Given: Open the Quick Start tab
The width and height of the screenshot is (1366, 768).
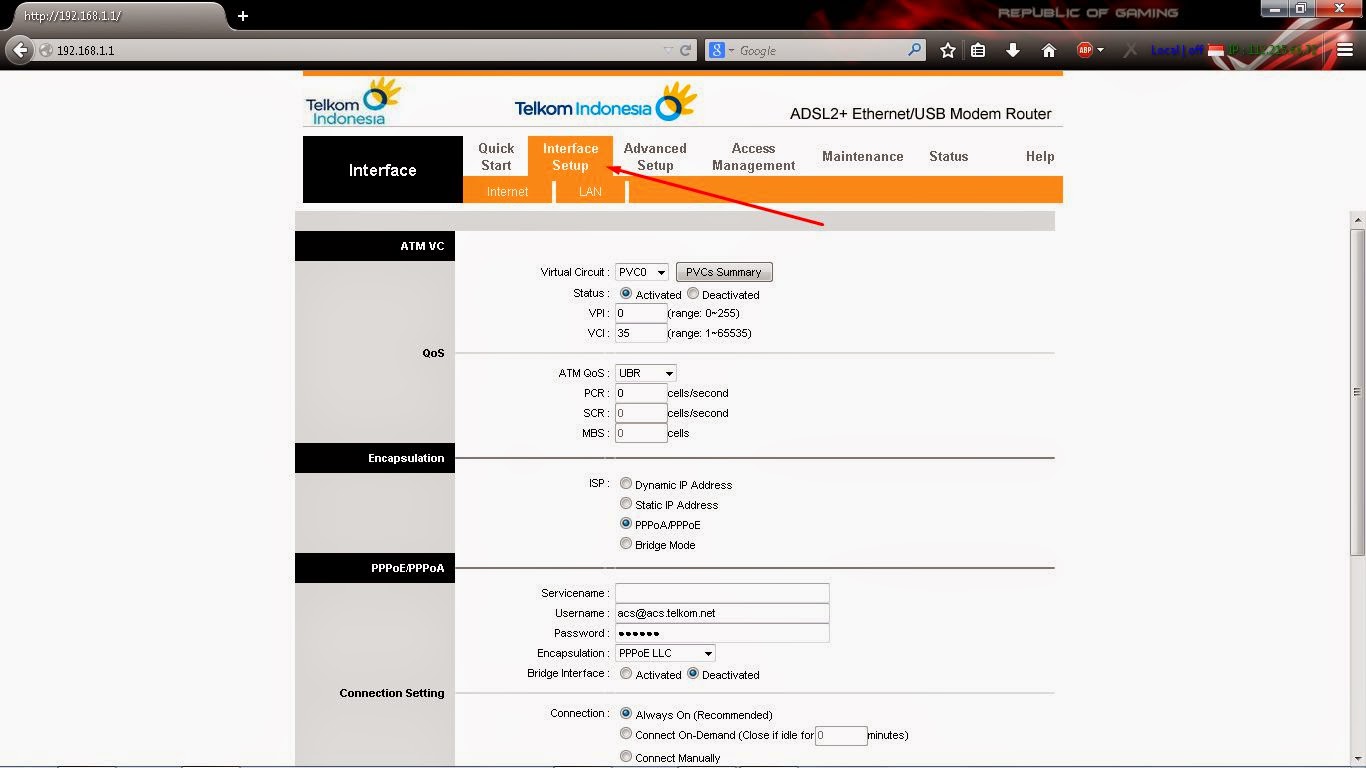Looking at the screenshot, I should tap(496, 157).
